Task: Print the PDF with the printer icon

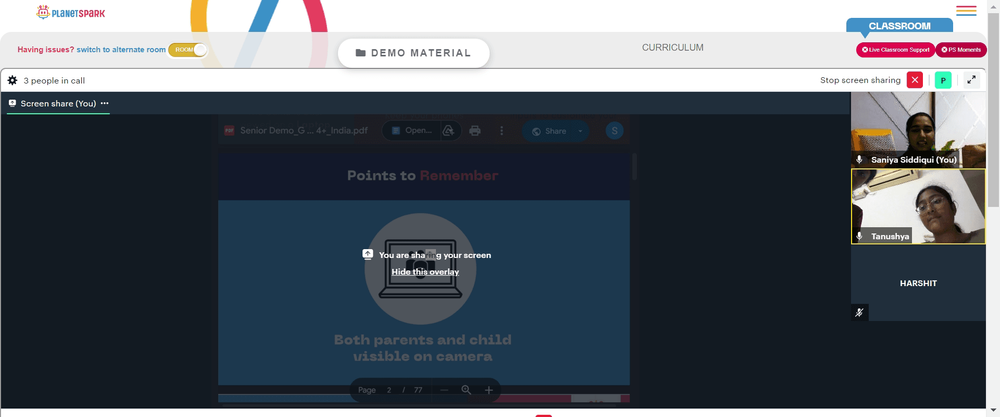Action: [474, 131]
